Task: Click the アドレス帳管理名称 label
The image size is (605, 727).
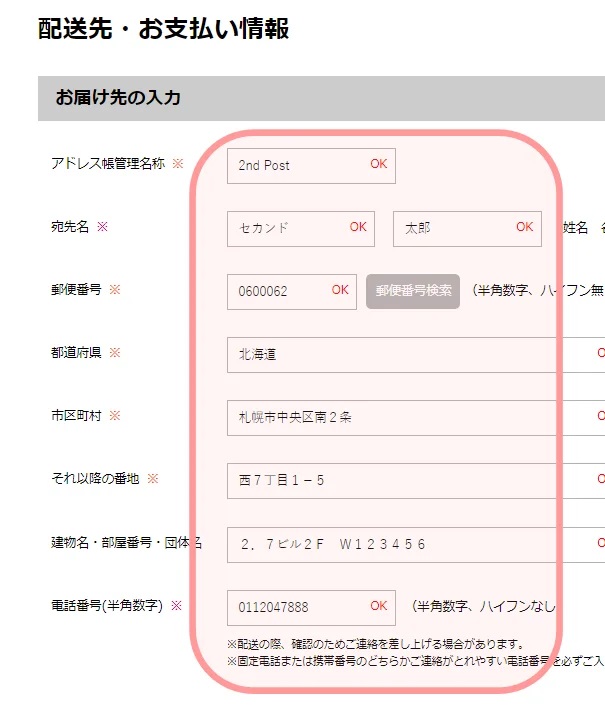Action: pos(108,164)
